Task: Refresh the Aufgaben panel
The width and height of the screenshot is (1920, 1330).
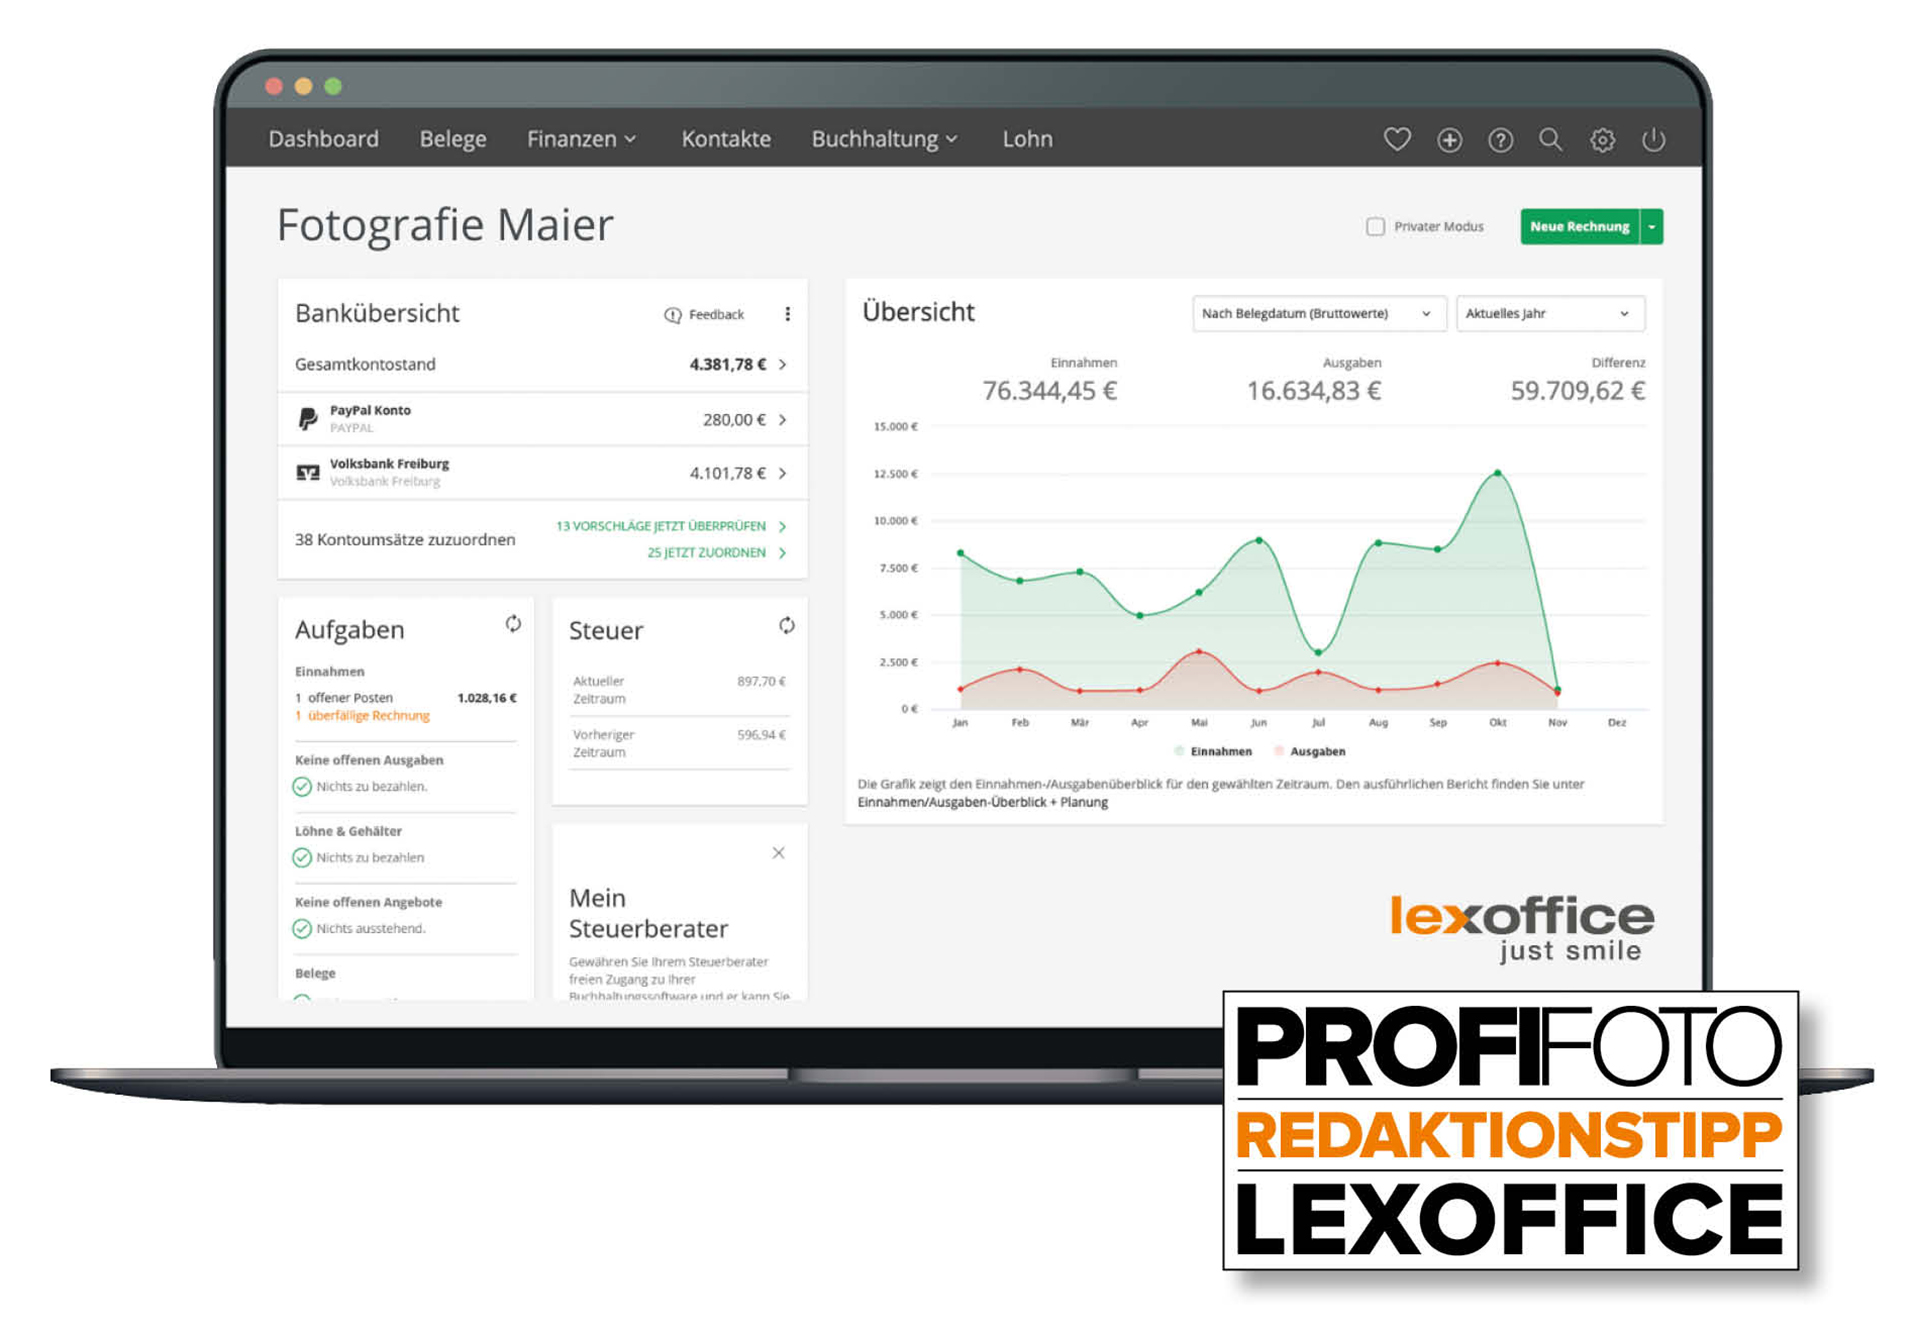Action: [513, 624]
